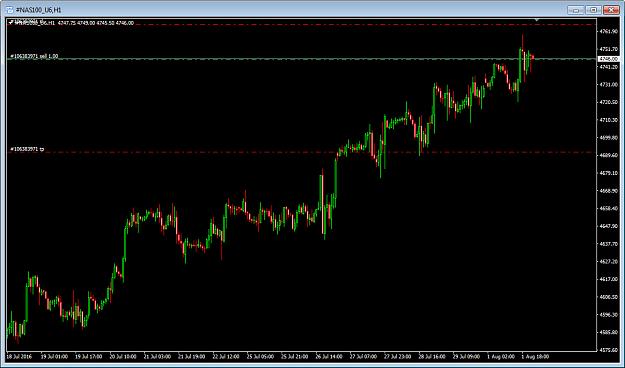
Task: Click time axis label '27 Jul 23:00'
Action: click(x=398, y=356)
